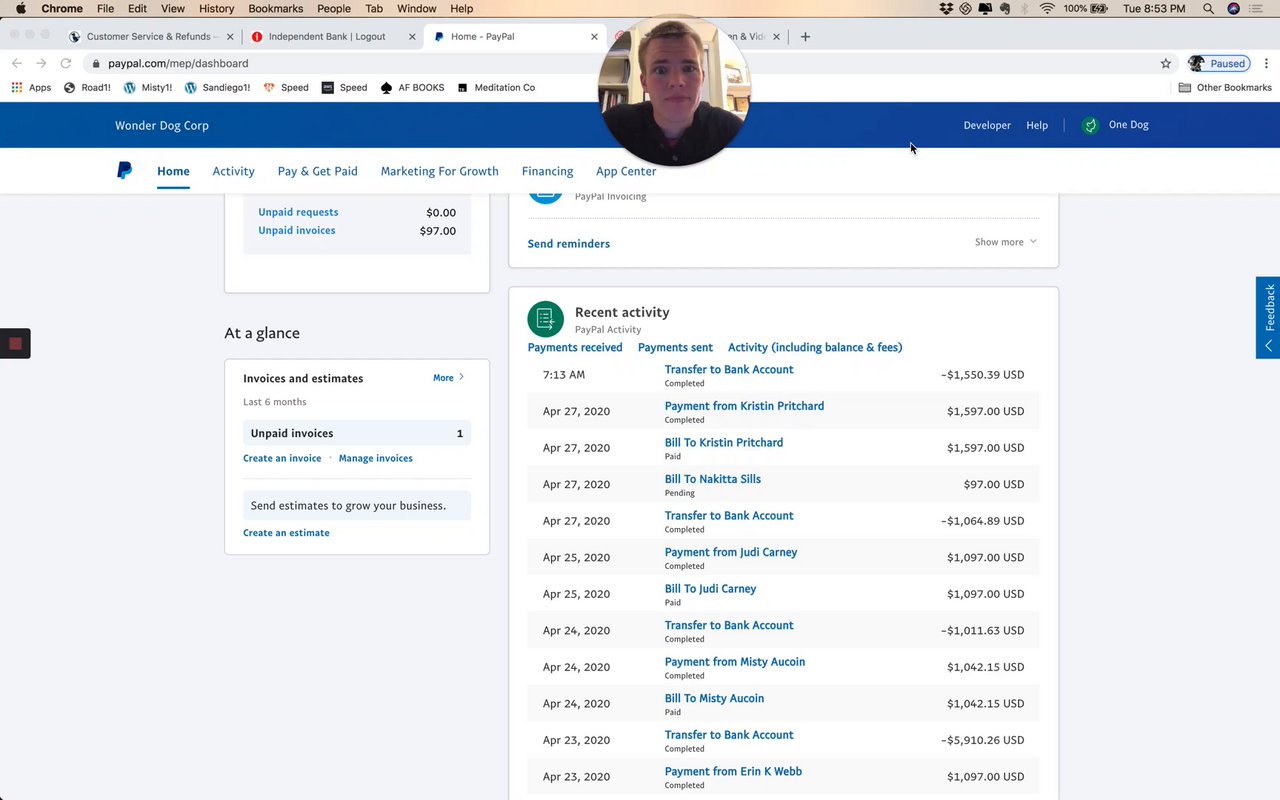Image resolution: width=1280 pixels, height=800 pixels.
Task: Open Bill To Misty Aucoin
Action: pos(714,698)
